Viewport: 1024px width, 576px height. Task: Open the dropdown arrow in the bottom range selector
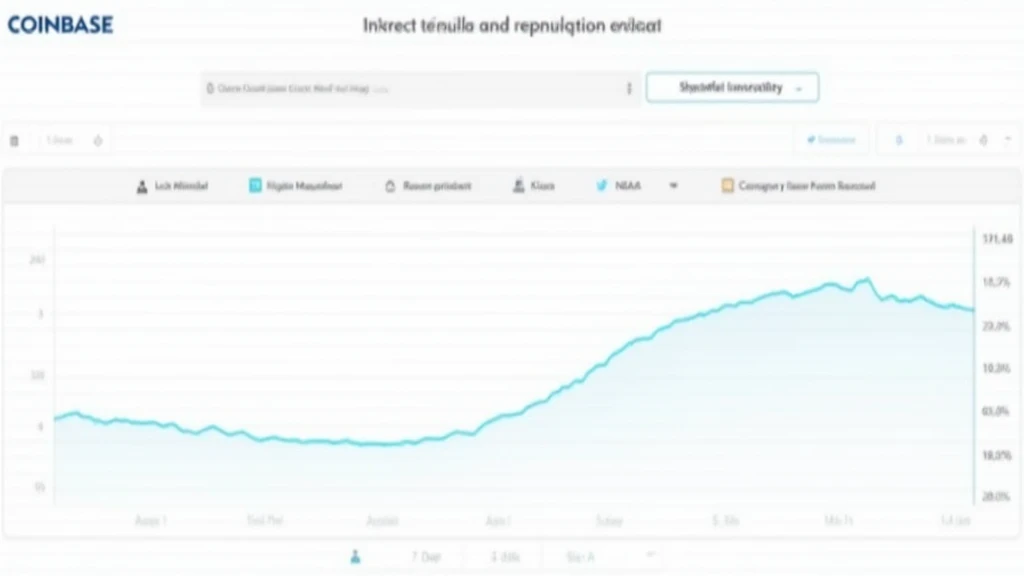651,555
